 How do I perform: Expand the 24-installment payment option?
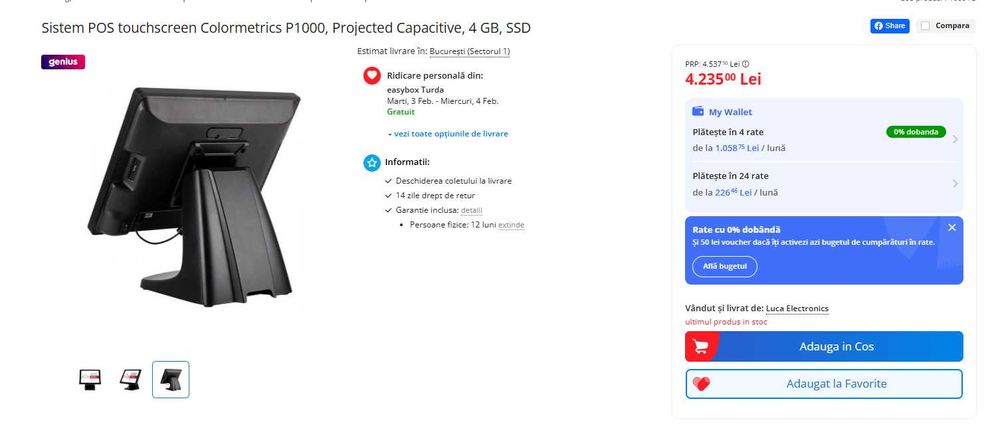coord(954,183)
